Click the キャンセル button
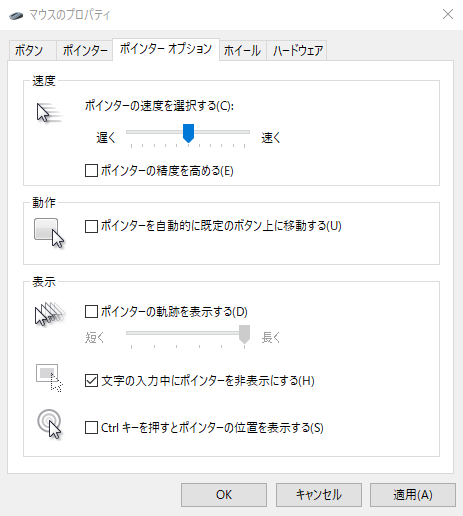This screenshot has width=463, height=516. 319,495
